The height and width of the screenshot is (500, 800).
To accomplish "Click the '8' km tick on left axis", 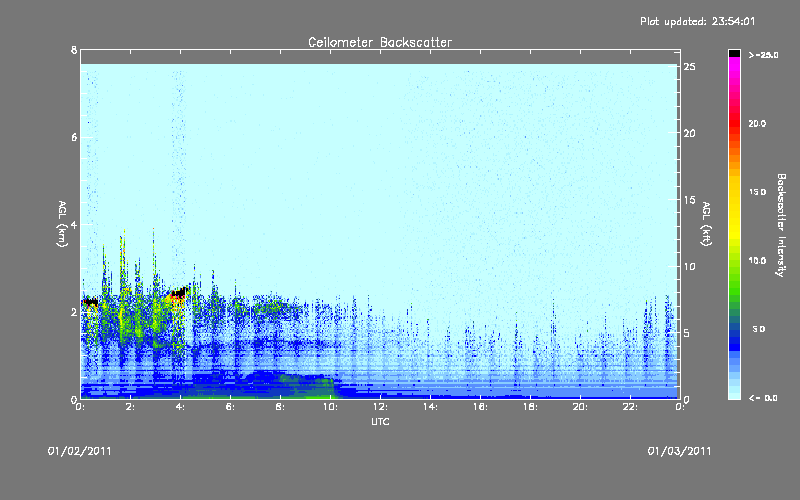I will pos(74,50).
